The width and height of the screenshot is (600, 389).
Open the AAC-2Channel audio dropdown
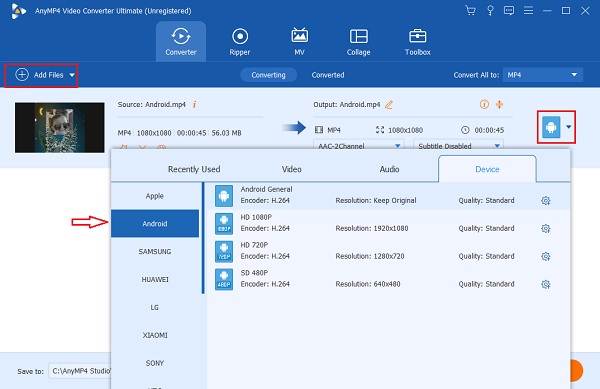[359, 145]
